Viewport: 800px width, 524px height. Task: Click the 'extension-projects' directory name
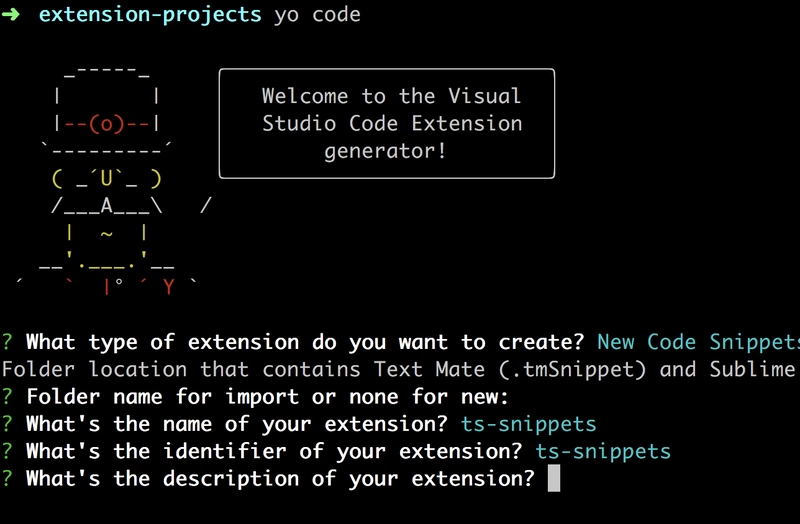(150, 15)
